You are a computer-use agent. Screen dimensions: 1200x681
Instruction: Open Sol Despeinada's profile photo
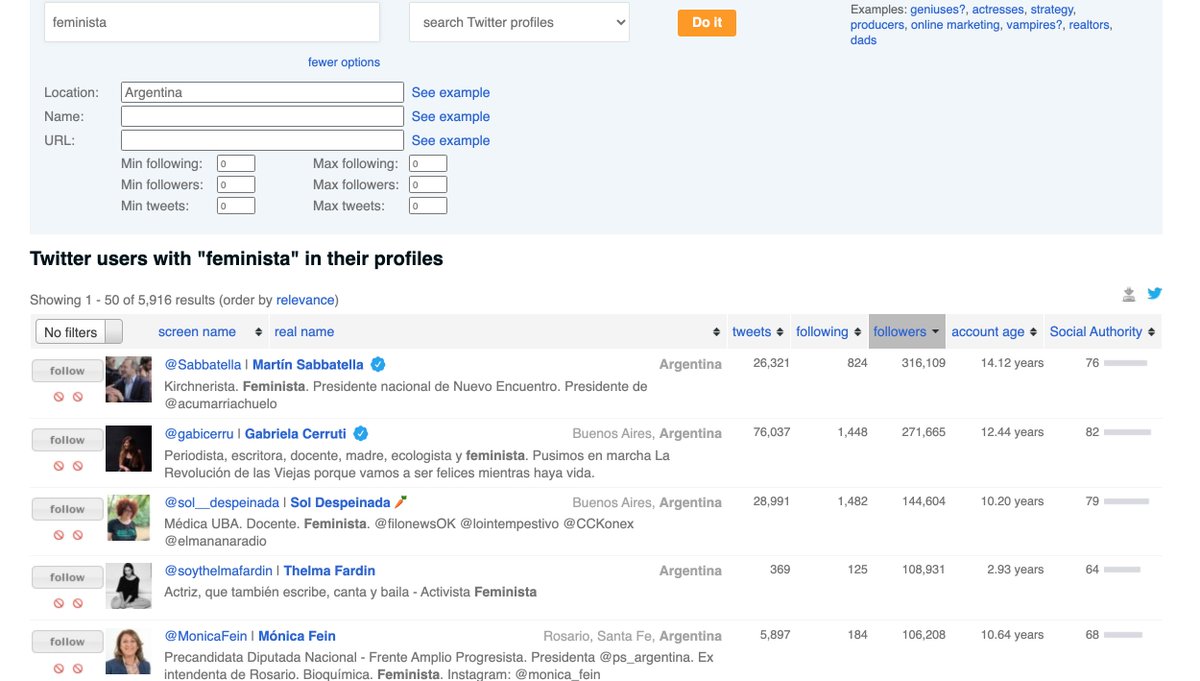pos(128,517)
